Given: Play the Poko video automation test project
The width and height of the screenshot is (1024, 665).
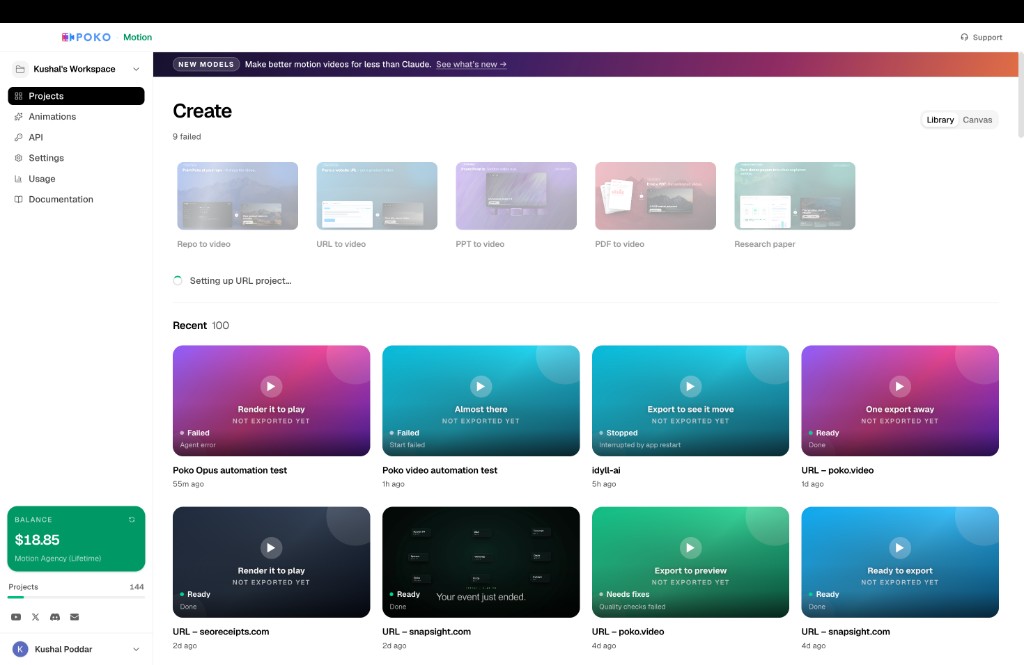Looking at the screenshot, I should [481, 386].
